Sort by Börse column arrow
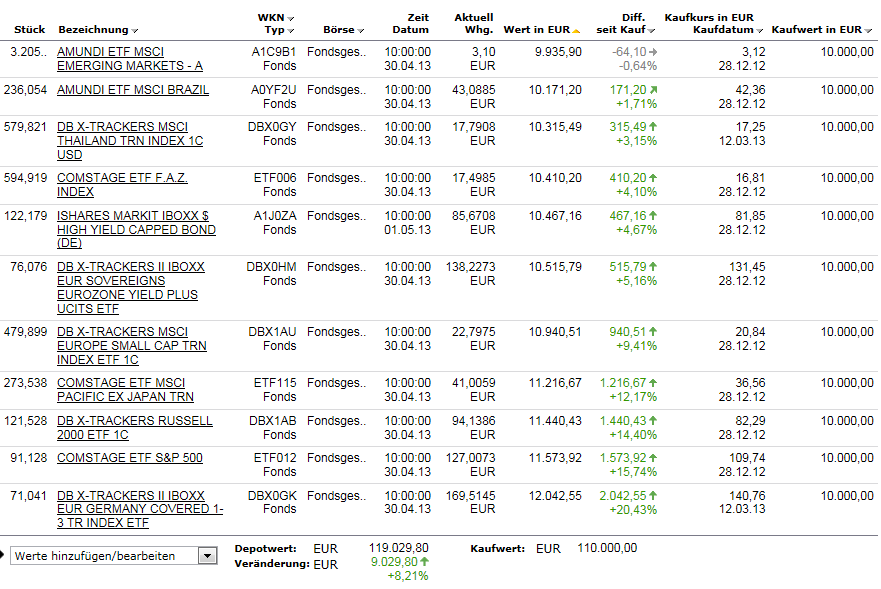 (361, 30)
